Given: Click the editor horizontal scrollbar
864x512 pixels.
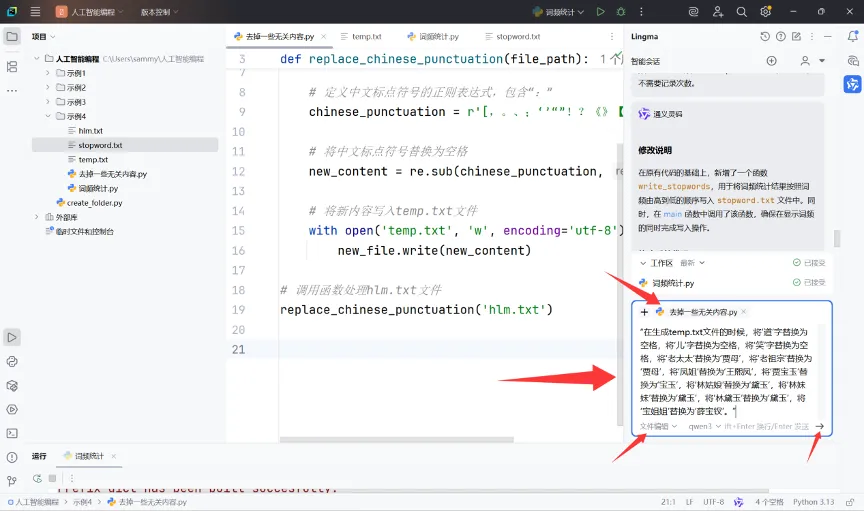Looking at the screenshot, I should click(x=397, y=440).
